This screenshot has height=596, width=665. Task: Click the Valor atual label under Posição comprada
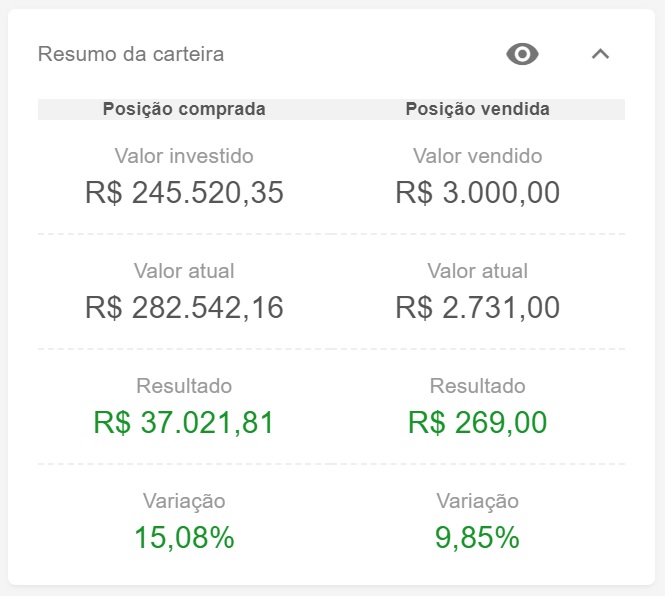click(184, 271)
